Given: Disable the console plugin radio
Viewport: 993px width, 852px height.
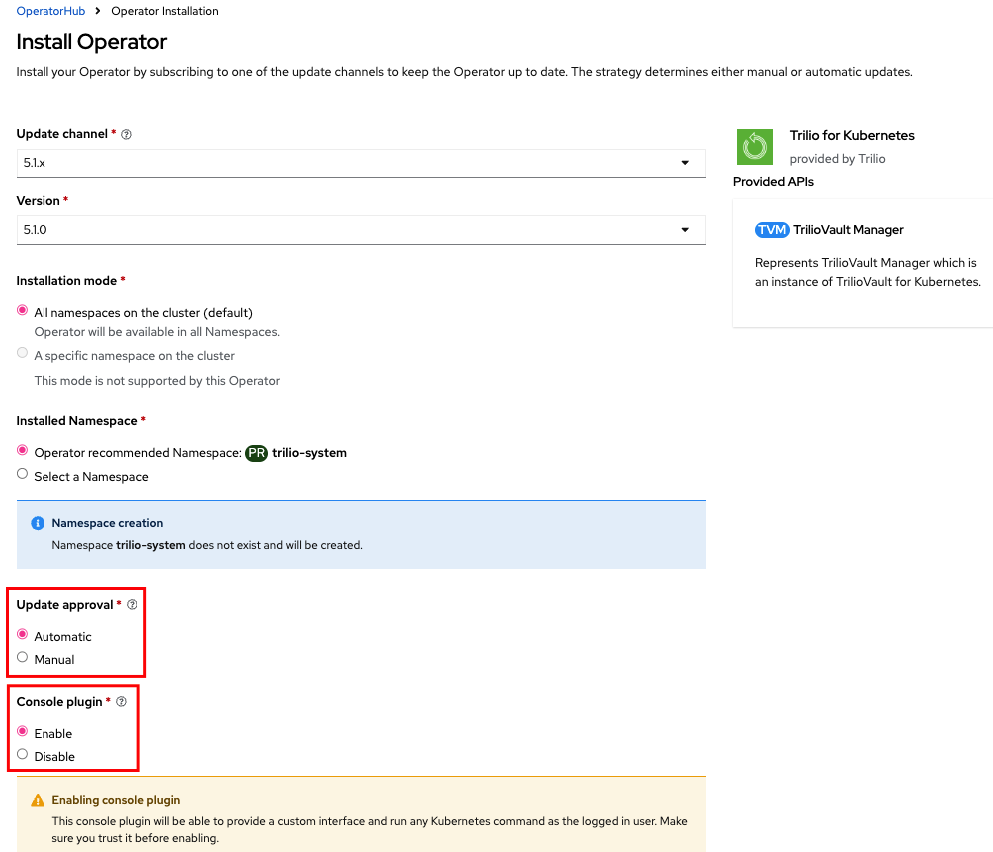Looking at the screenshot, I should (23, 754).
